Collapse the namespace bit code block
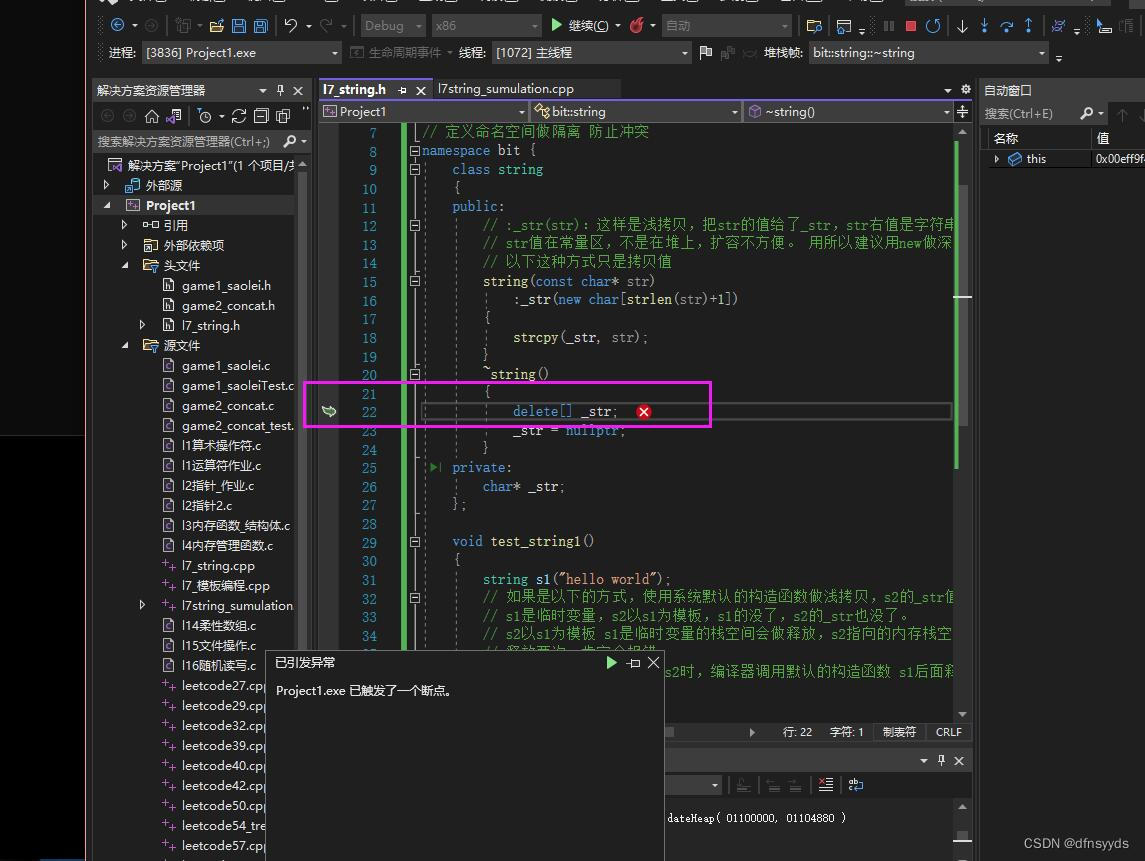The height and width of the screenshot is (861, 1145). [415, 151]
